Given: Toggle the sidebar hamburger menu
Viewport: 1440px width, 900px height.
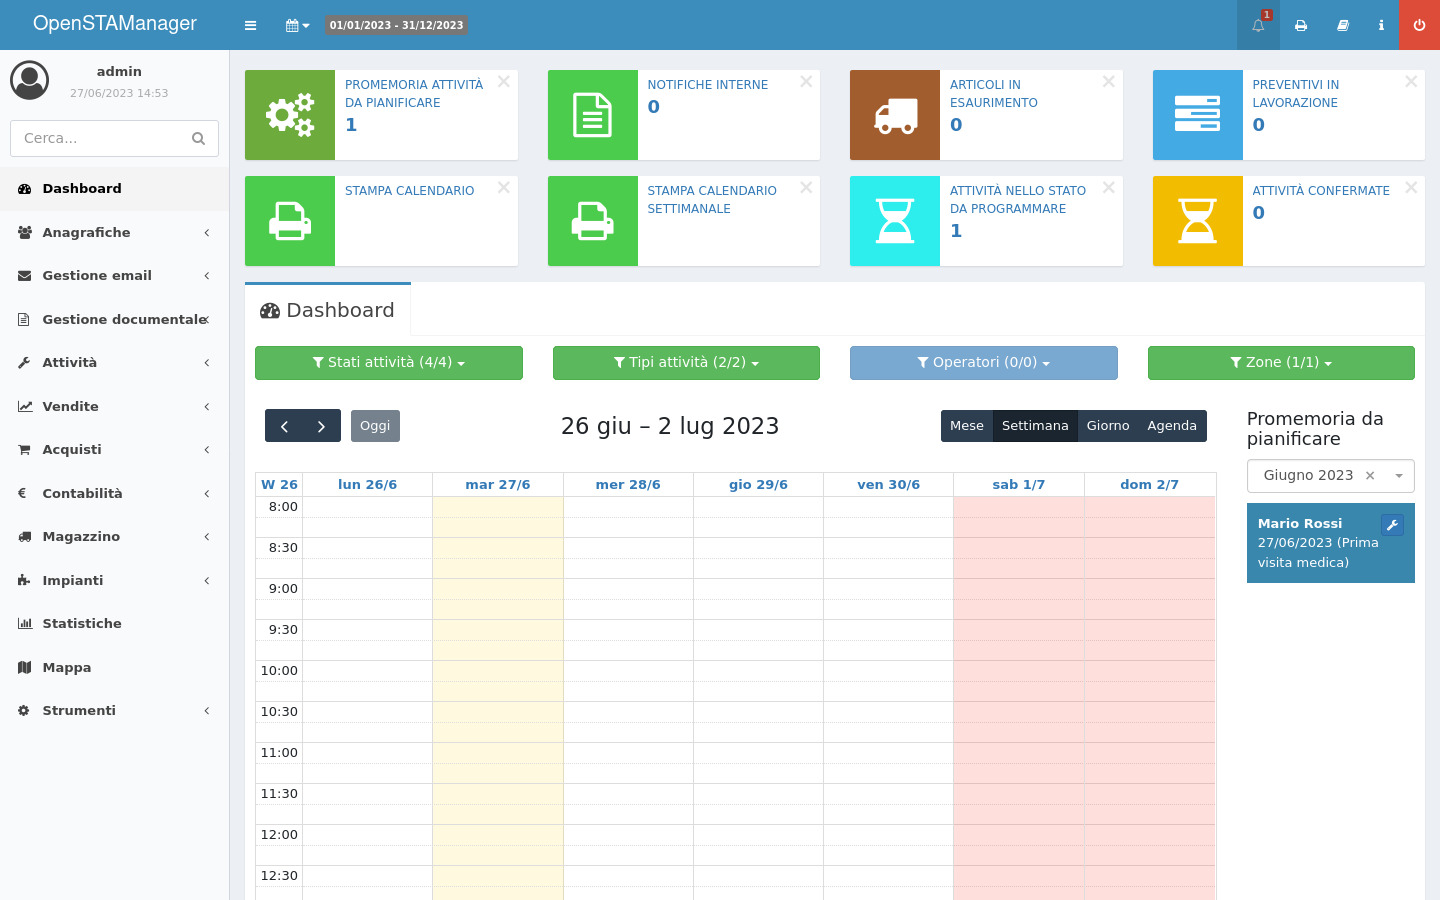Looking at the screenshot, I should pyautogui.click(x=250, y=25).
